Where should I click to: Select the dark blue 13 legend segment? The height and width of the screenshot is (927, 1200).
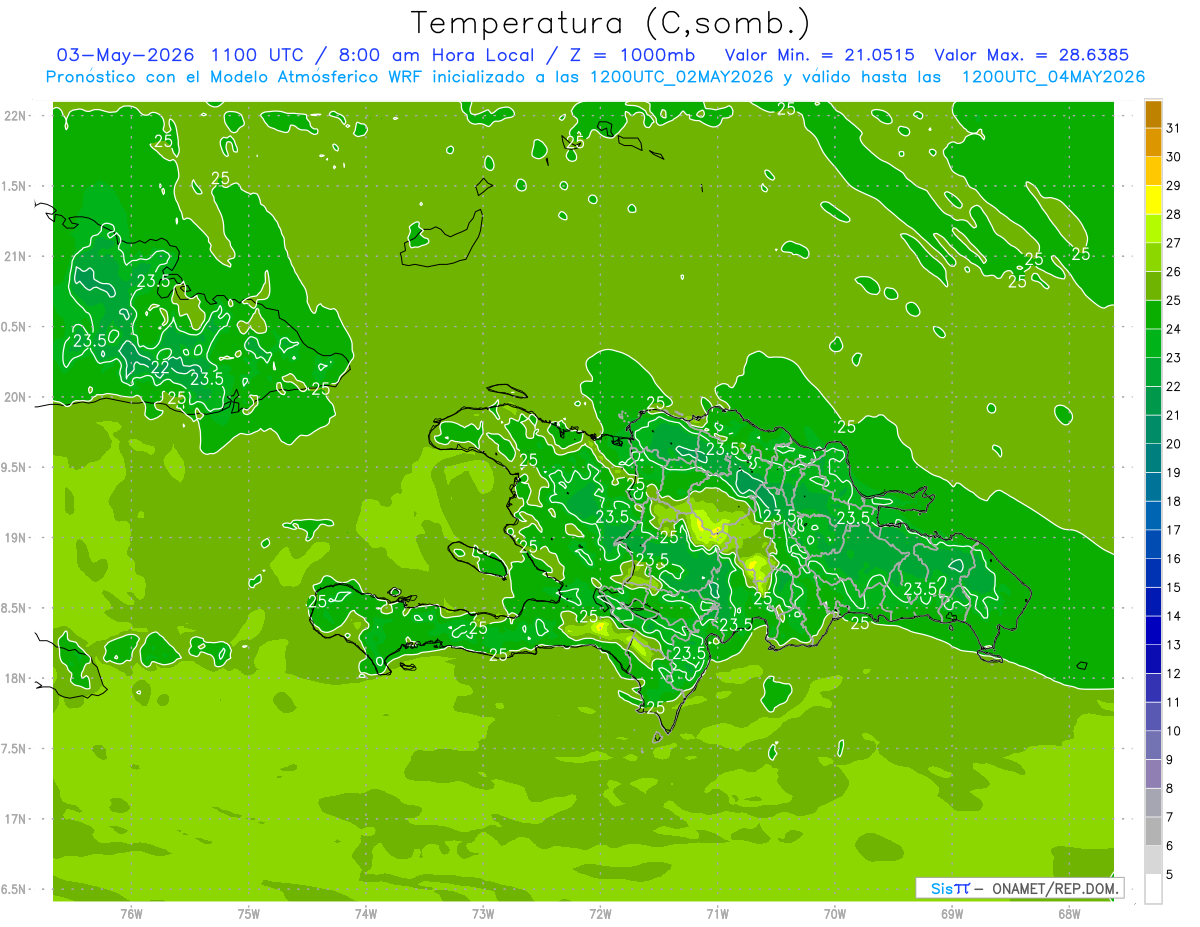(1153, 631)
